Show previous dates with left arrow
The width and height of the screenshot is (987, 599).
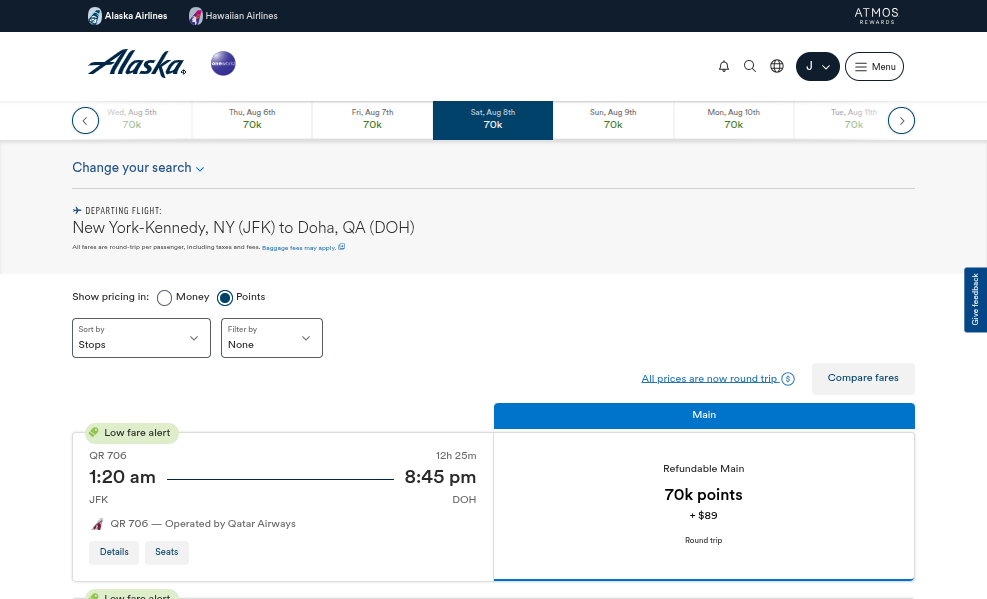pos(86,121)
